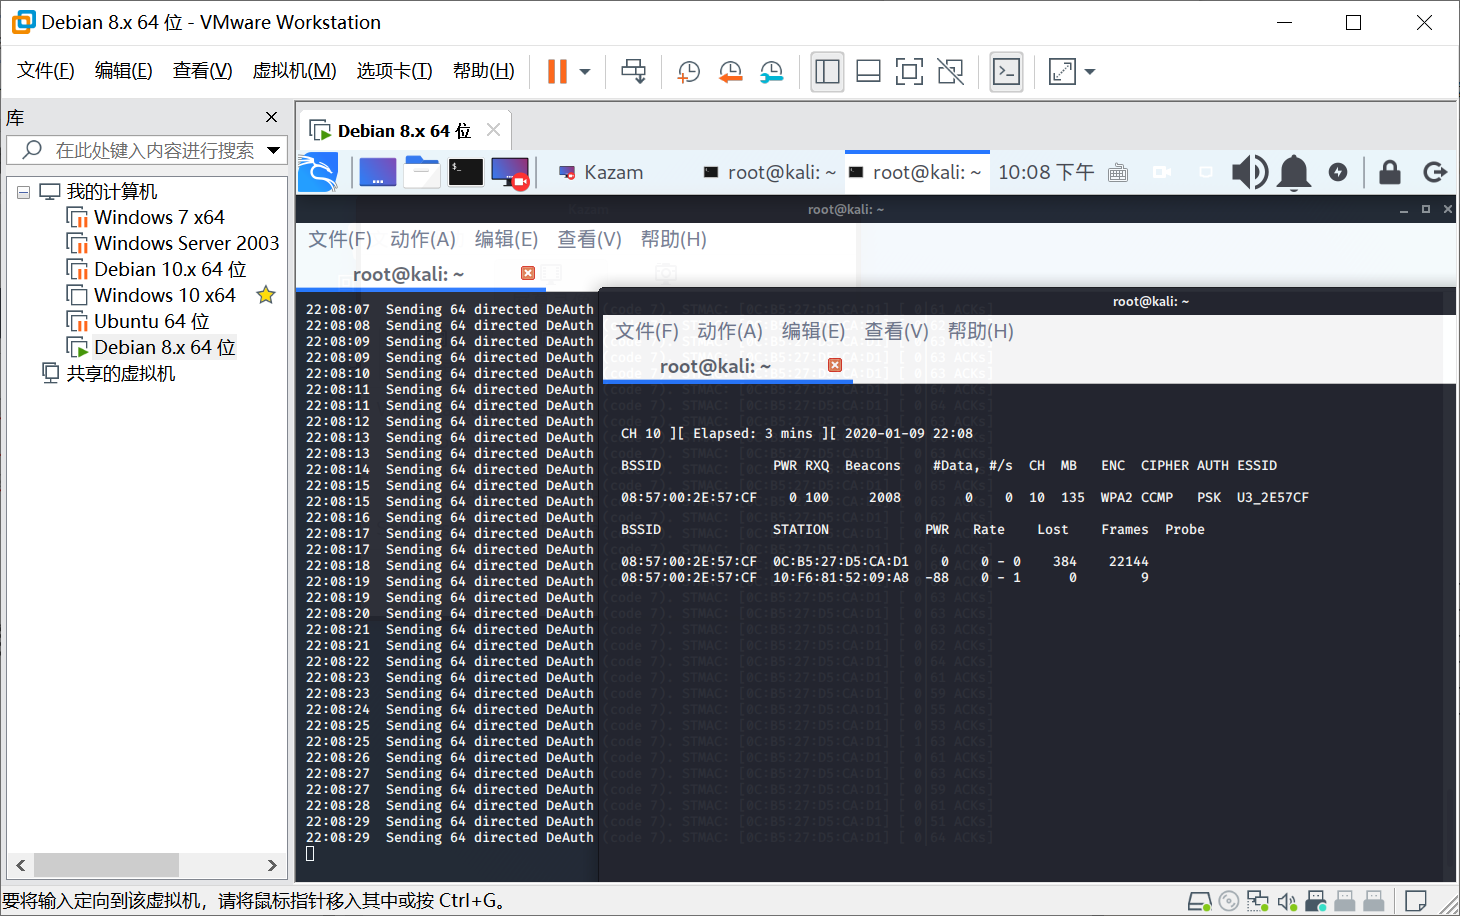This screenshot has height=916, width=1460.
Task: Close the Debian 8.x 64 位 VM tab
Action: [x=493, y=130]
